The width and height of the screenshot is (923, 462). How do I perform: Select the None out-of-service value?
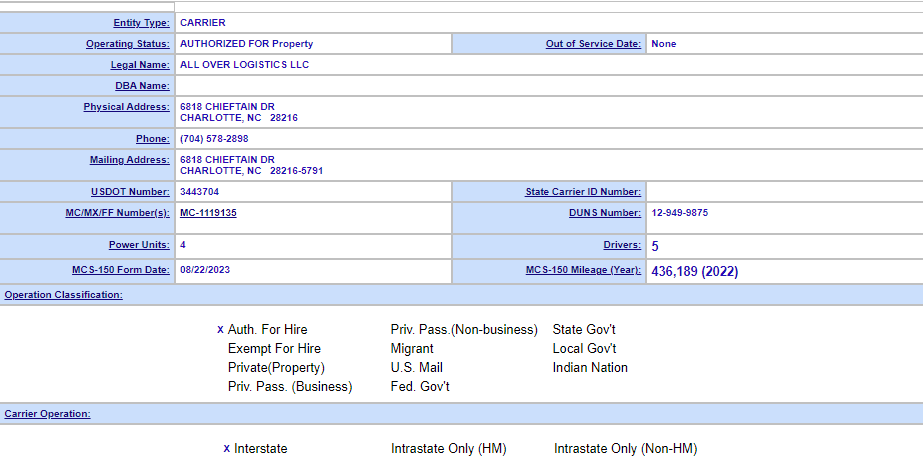click(x=664, y=44)
